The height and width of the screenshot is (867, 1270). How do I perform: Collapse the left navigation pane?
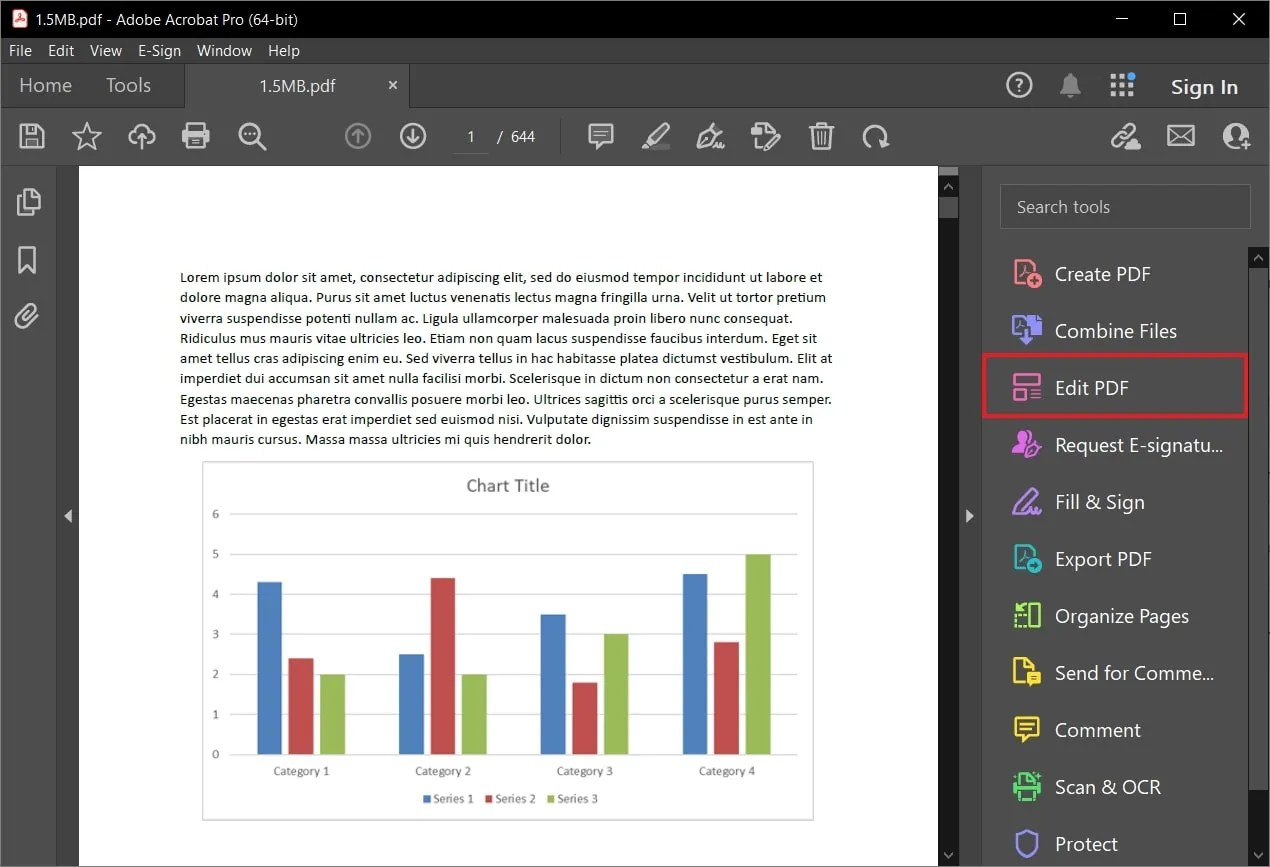68,516
